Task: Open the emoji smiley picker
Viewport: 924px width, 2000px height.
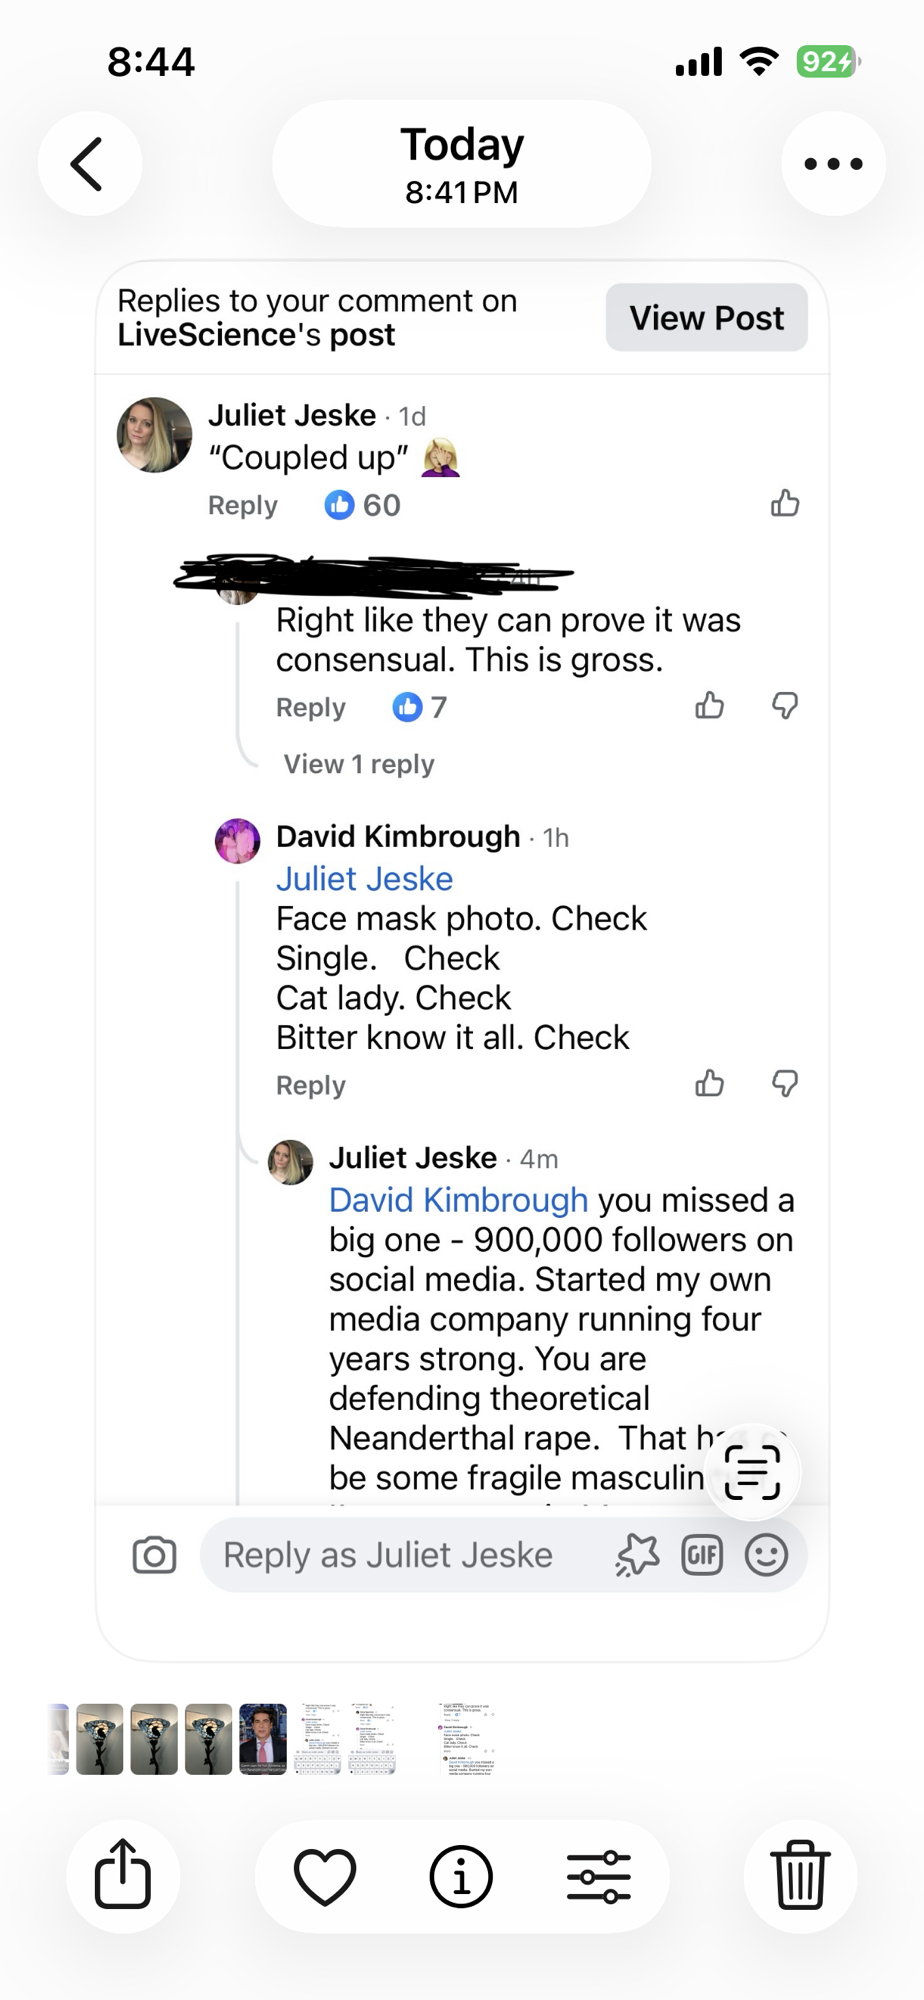Action: [x=766, y=1555]
